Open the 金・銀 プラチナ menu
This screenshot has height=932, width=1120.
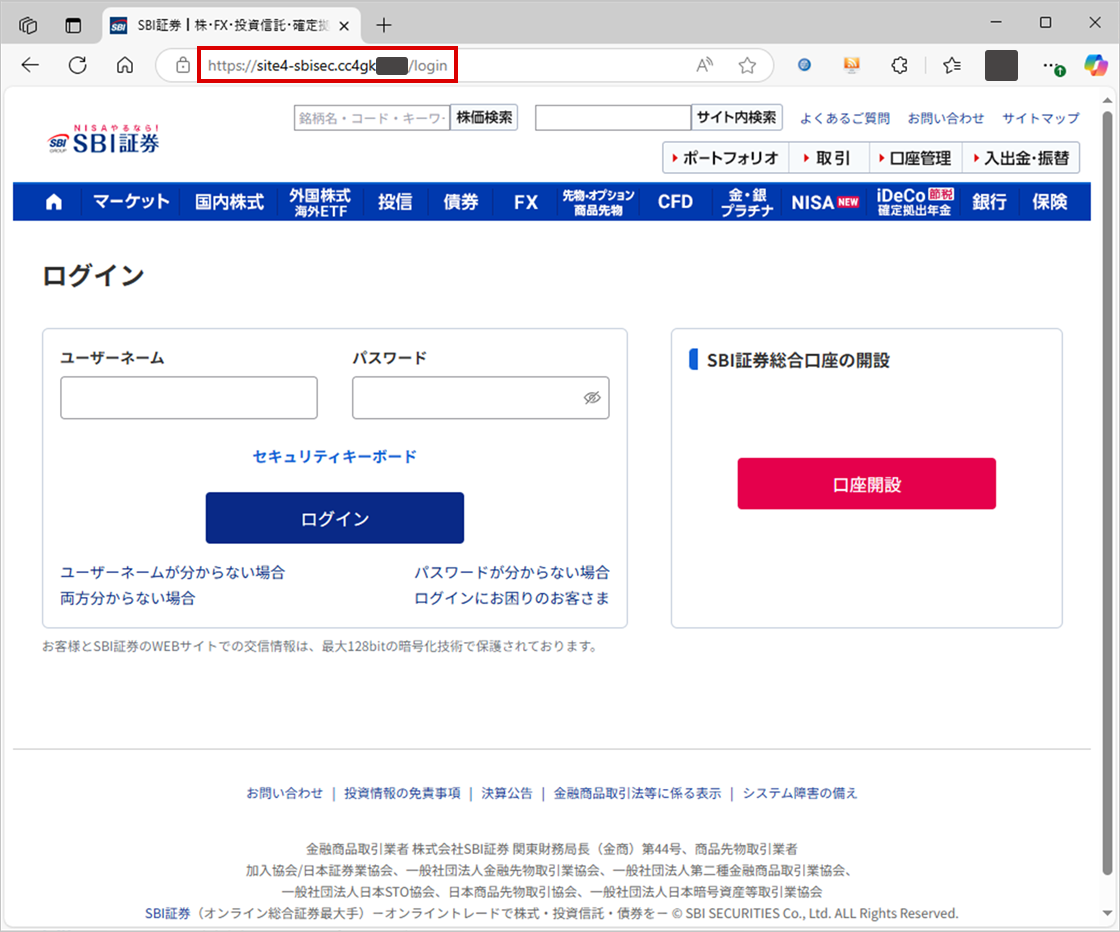[746, 202]
